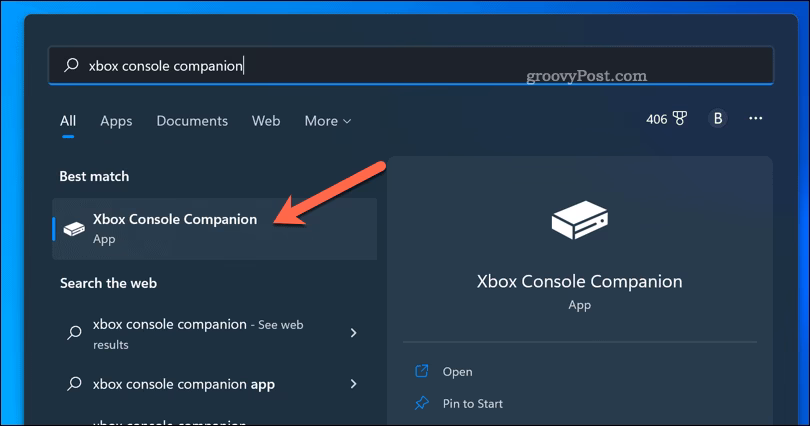
Task: Click the Xbox Console Companion title in details pane
Action: coord(579,281)
